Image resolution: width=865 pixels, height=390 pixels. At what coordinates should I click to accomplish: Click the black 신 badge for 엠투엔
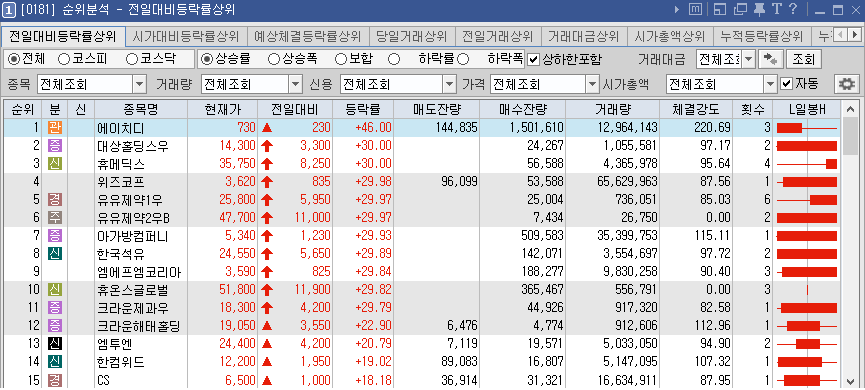point(55,344)
